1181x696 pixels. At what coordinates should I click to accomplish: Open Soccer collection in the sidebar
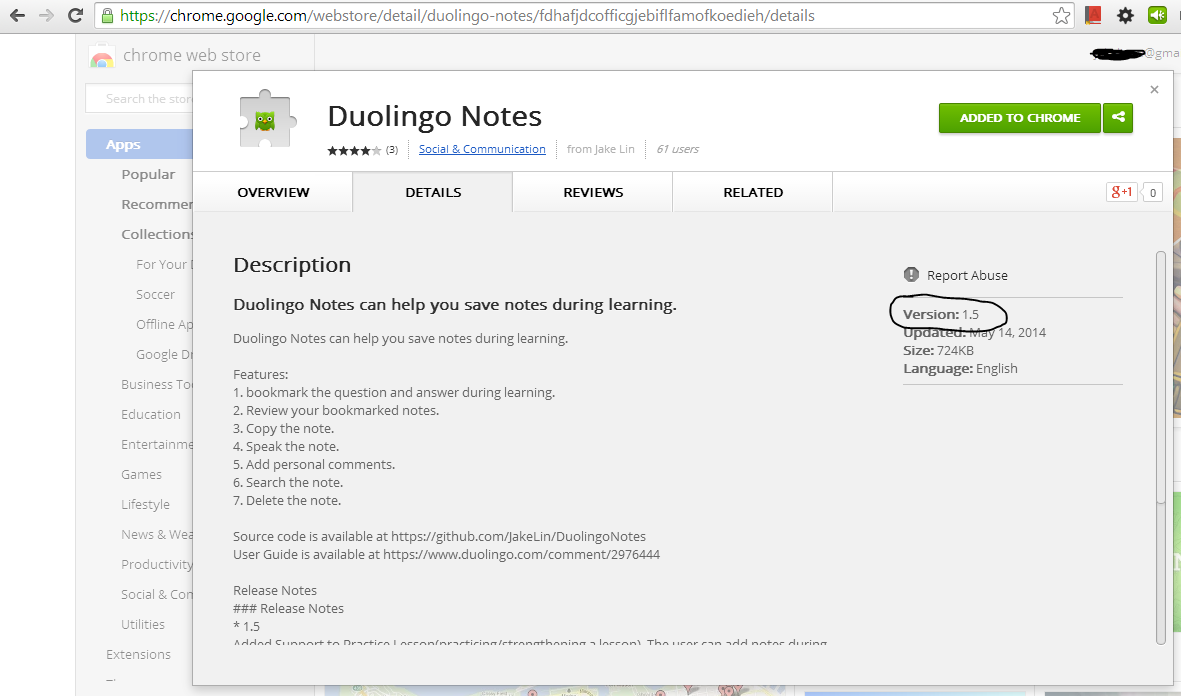(155, 295)
